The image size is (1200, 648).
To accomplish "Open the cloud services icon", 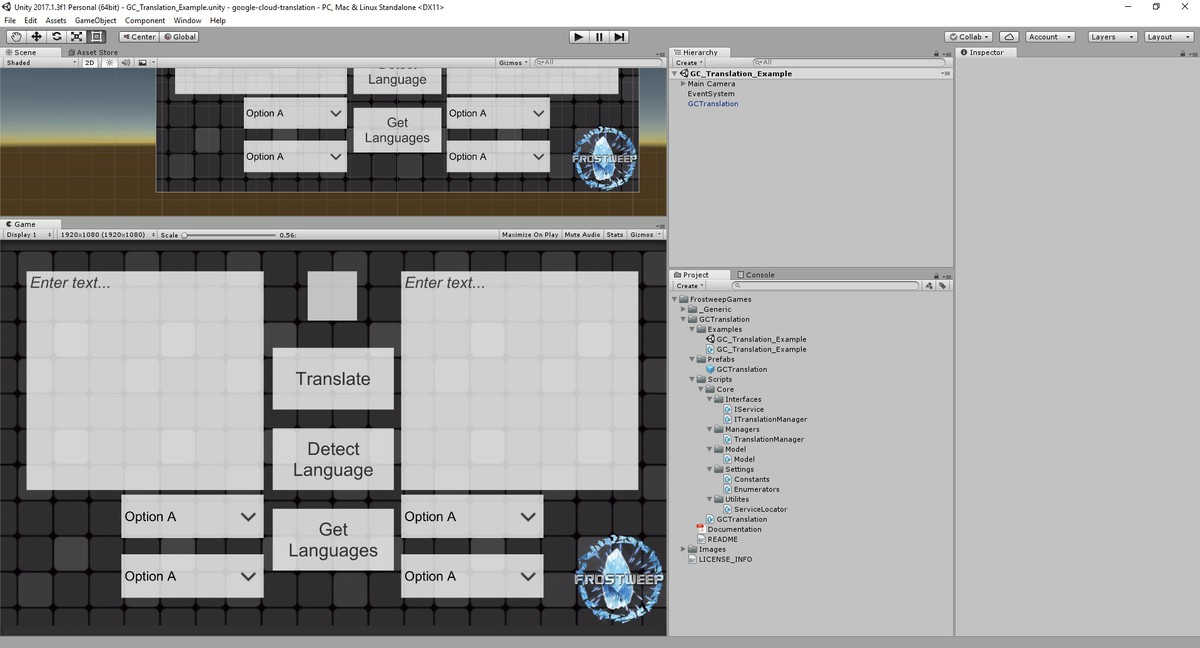I will click(x=1009, y=37).
